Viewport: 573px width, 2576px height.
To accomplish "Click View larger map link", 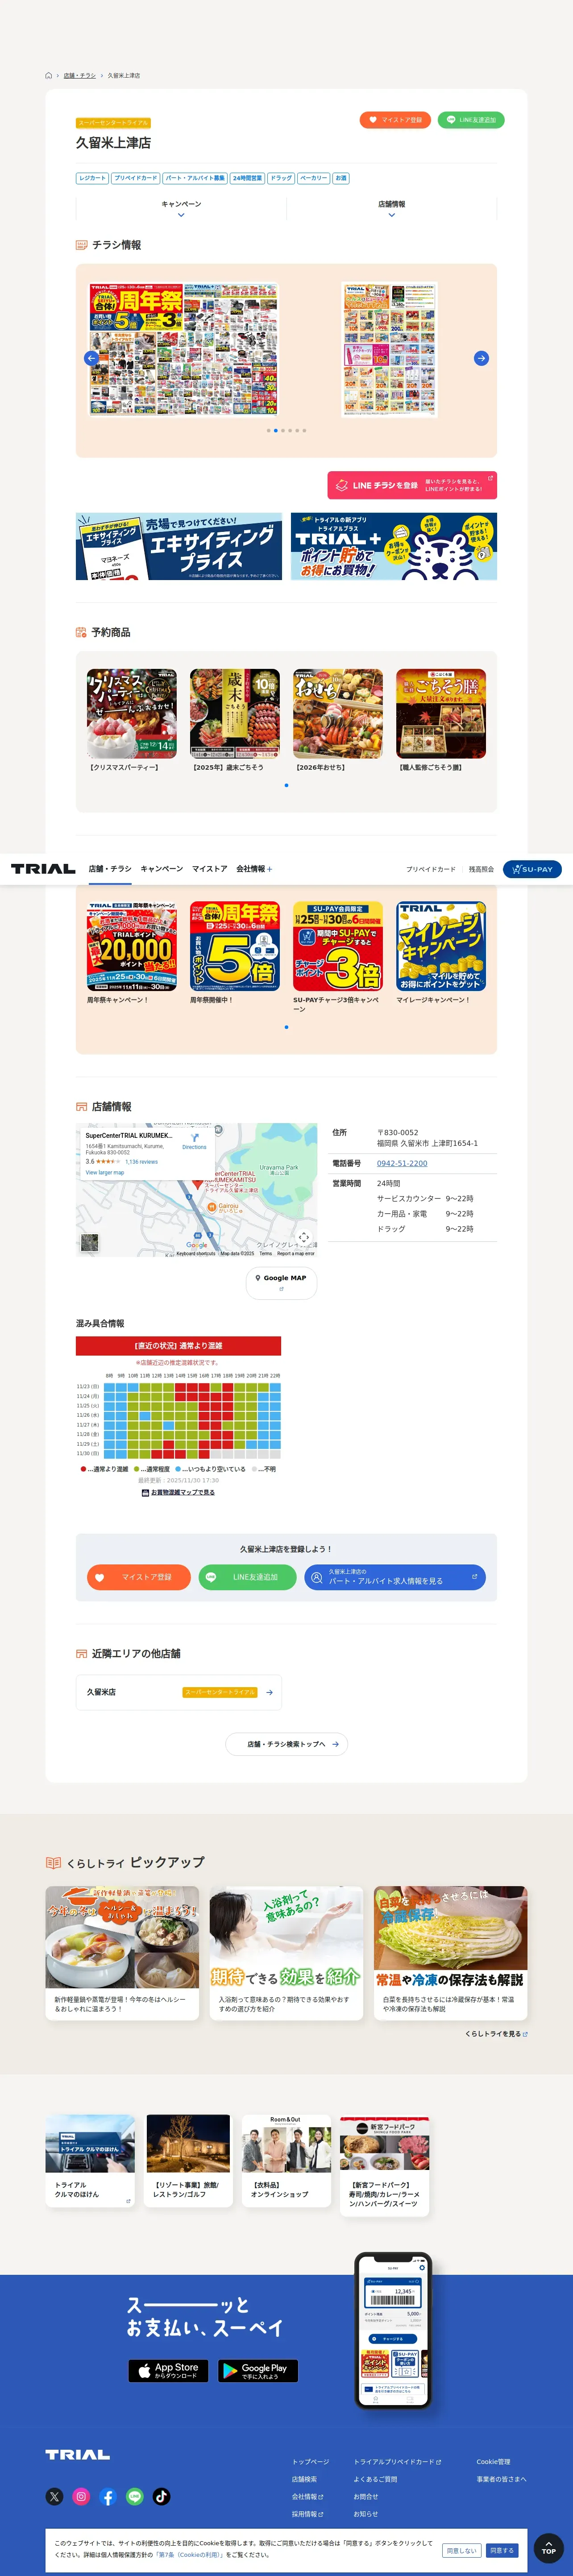I will (105, 1172).
